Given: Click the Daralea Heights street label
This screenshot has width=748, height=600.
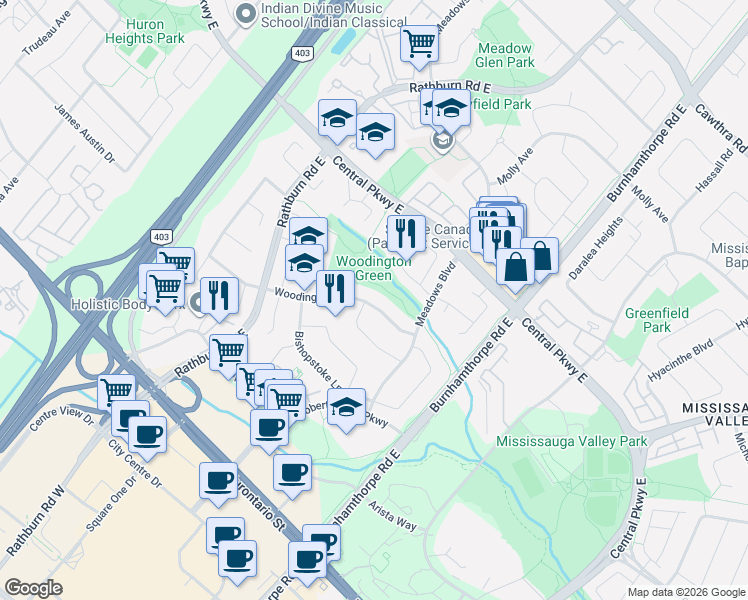Looking at the screenshot, I should [595, 248].
